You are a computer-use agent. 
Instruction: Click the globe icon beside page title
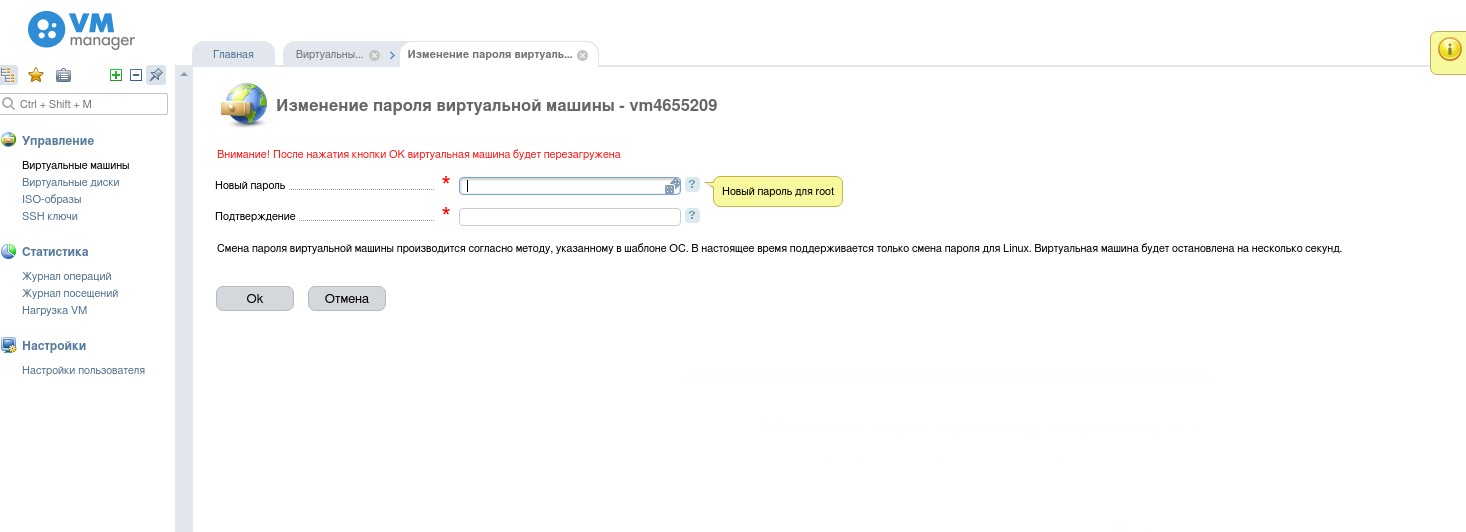click(245, 103)
